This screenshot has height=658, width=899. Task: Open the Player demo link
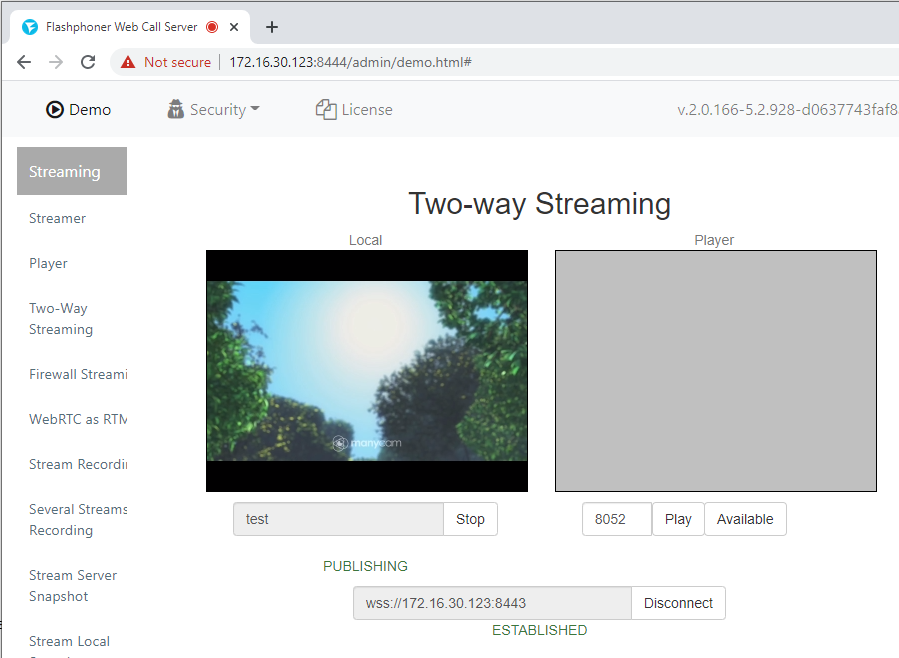tap(48, 264)
